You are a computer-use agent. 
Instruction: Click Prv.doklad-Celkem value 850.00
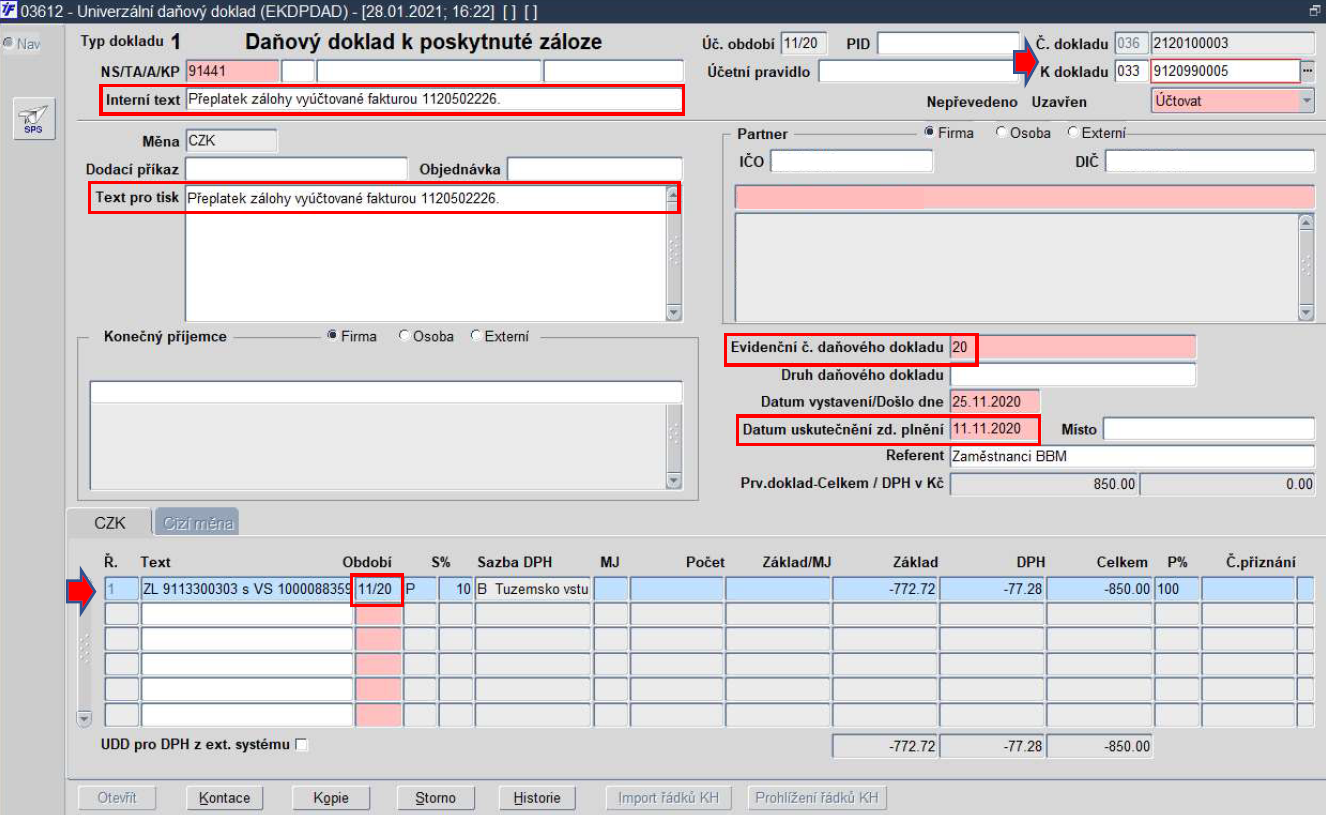pos(1044,484)
